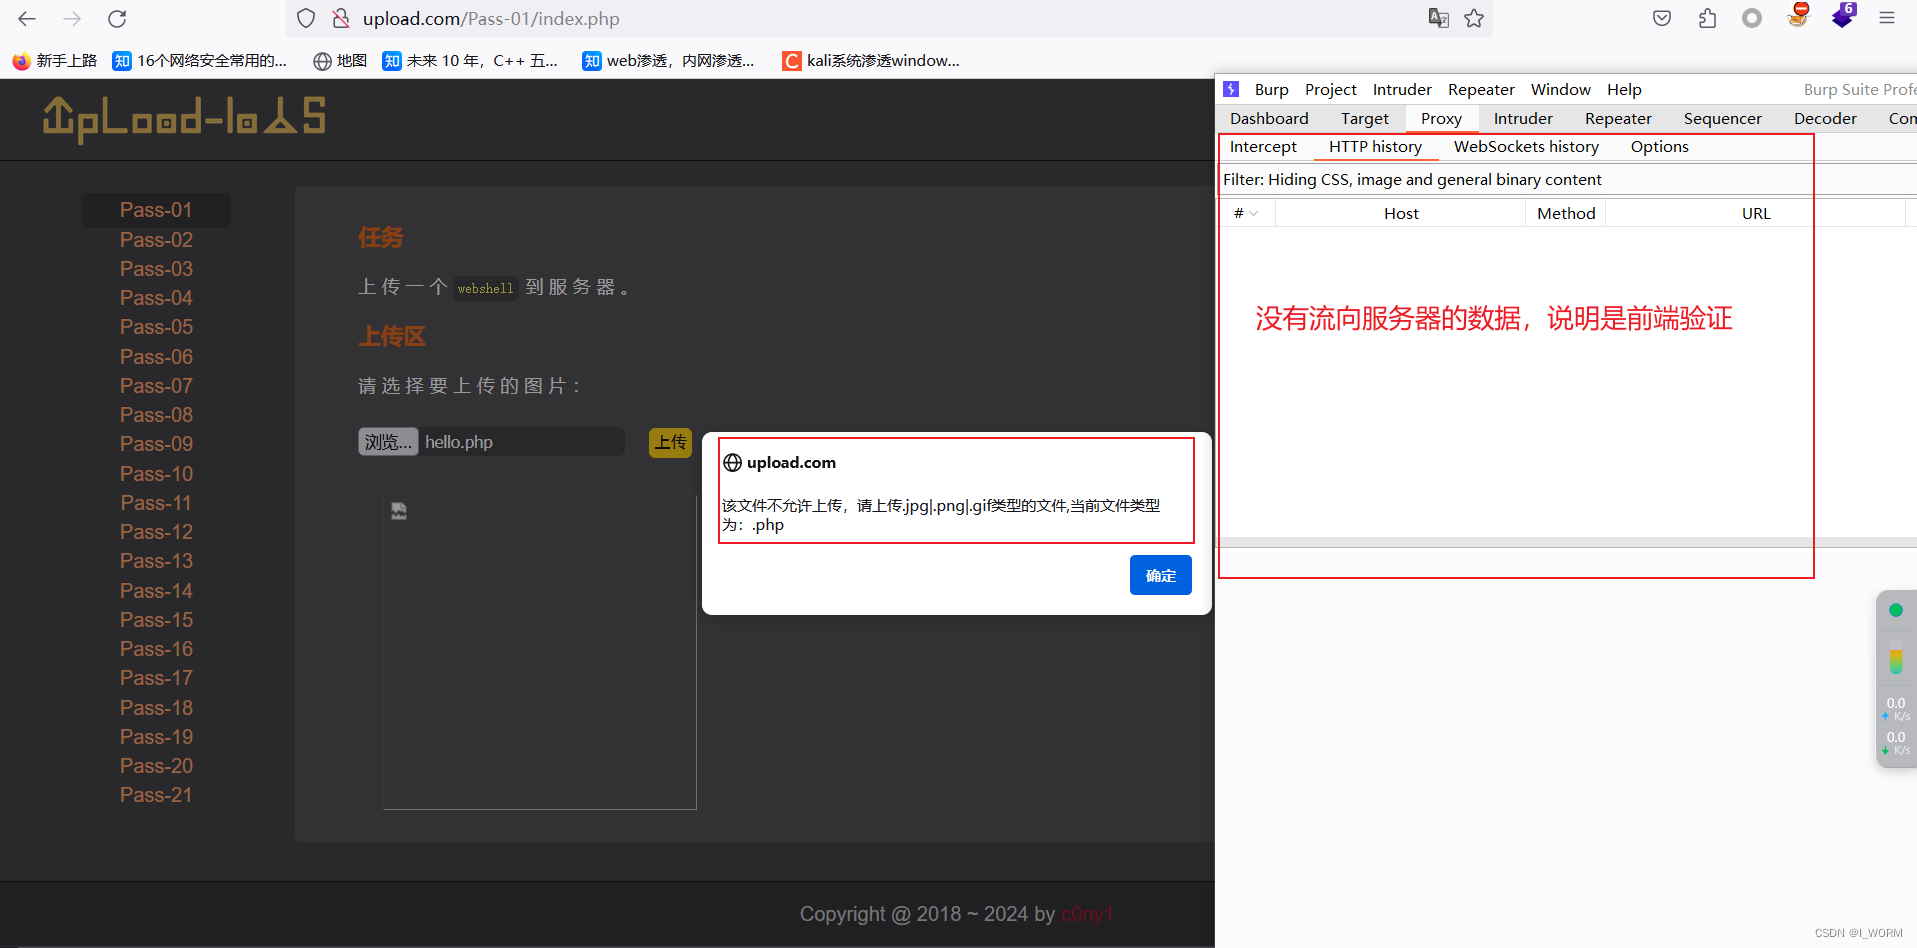Open the Intercept sub-tab in Proxy
The width and height of the screenshot is (1917, 948).
[1263, 146]
